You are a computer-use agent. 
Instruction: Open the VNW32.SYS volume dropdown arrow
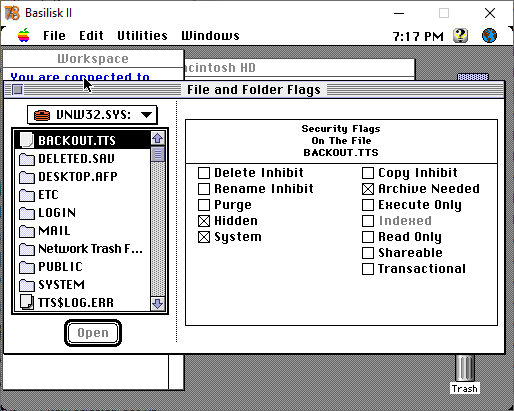[146, 115]
